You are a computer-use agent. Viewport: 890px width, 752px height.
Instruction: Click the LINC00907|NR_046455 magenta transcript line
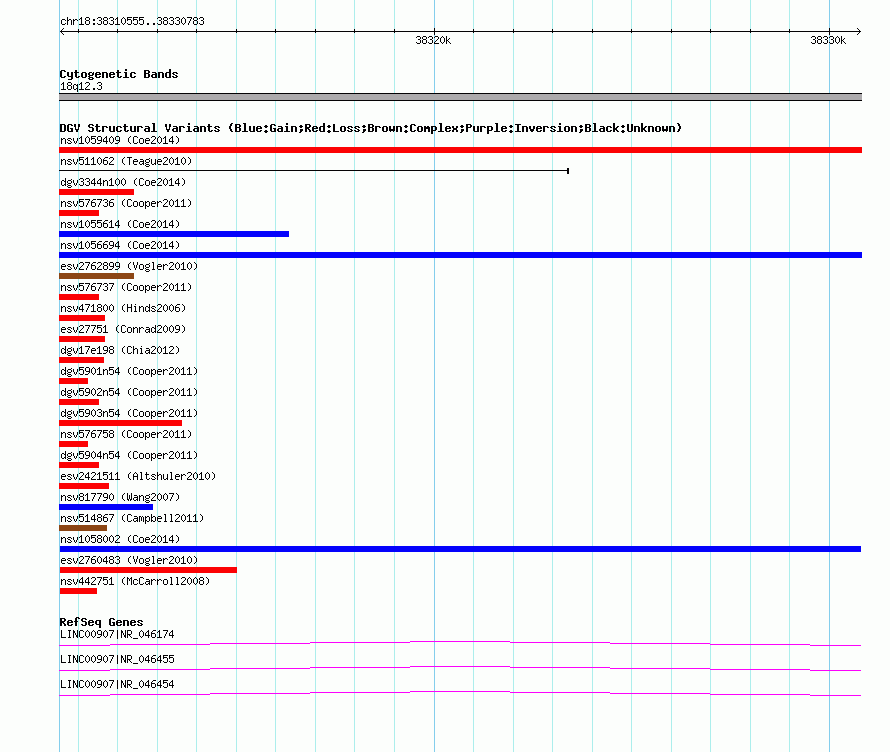[460, 669]
